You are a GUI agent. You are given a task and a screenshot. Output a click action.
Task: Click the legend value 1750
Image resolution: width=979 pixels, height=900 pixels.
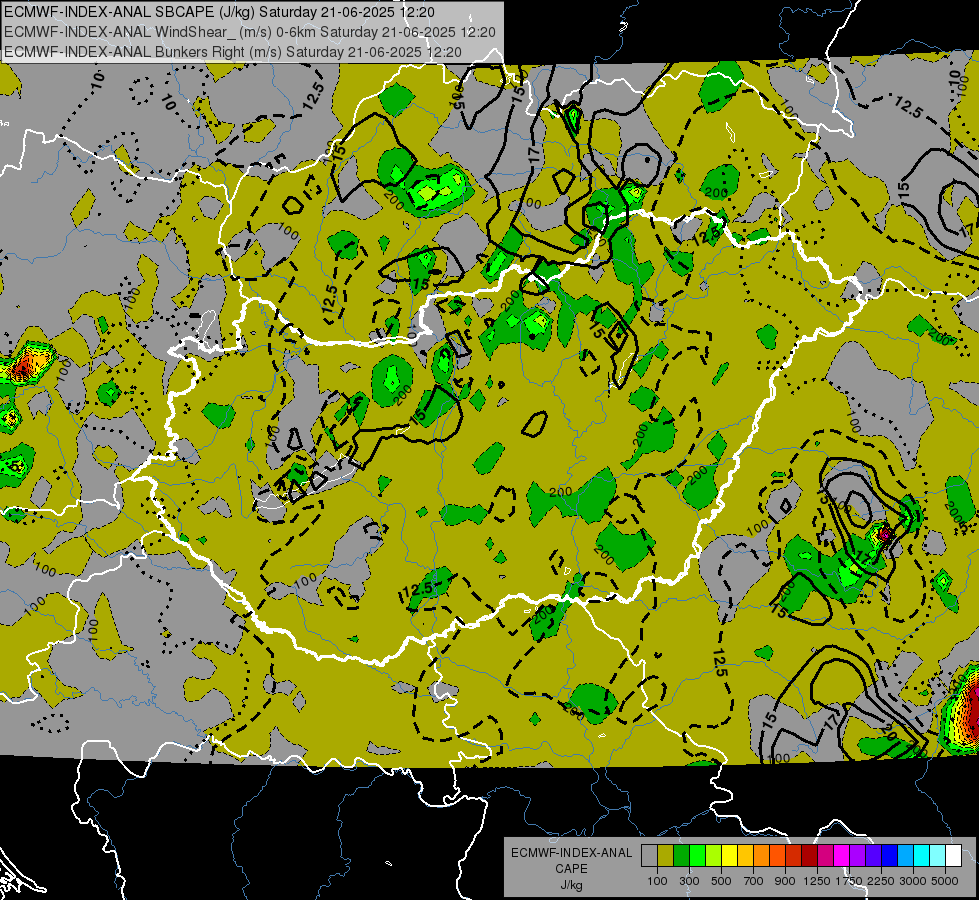[849, 881]
